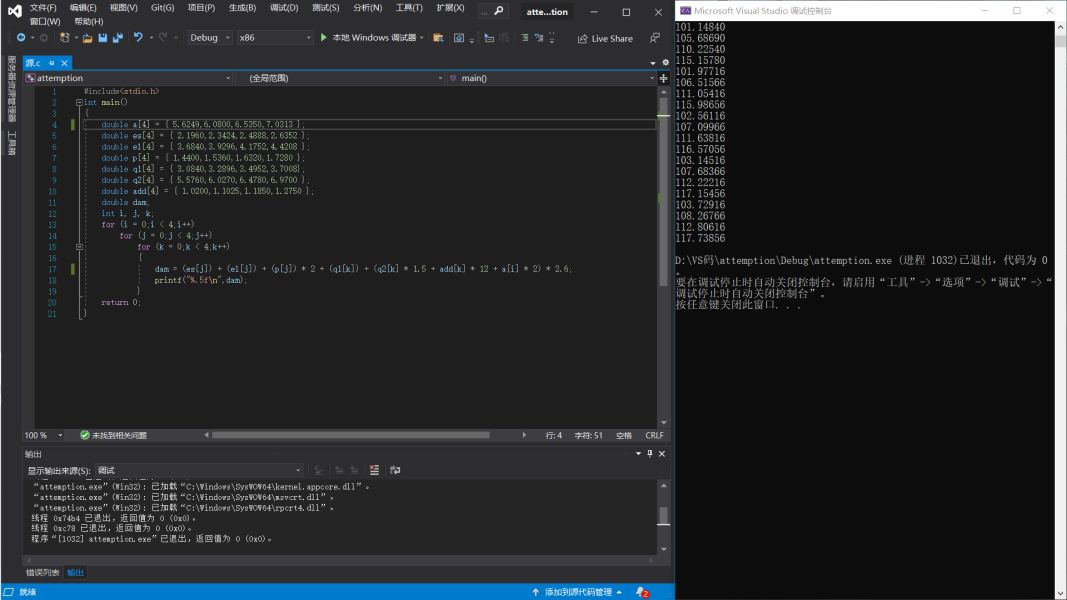The image size is (1067, 600).
Task: Click the Live Share button
Action: tap(605, 38)
